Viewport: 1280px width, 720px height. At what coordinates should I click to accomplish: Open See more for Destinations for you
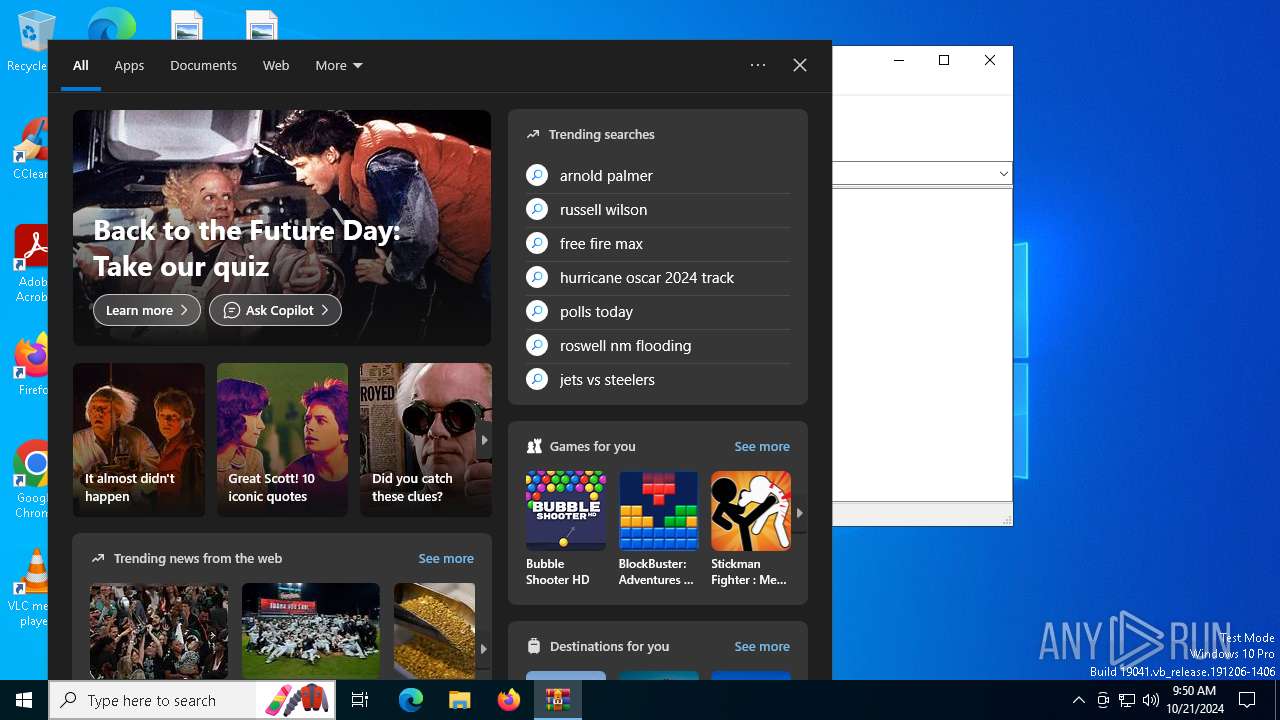[762, 646]
